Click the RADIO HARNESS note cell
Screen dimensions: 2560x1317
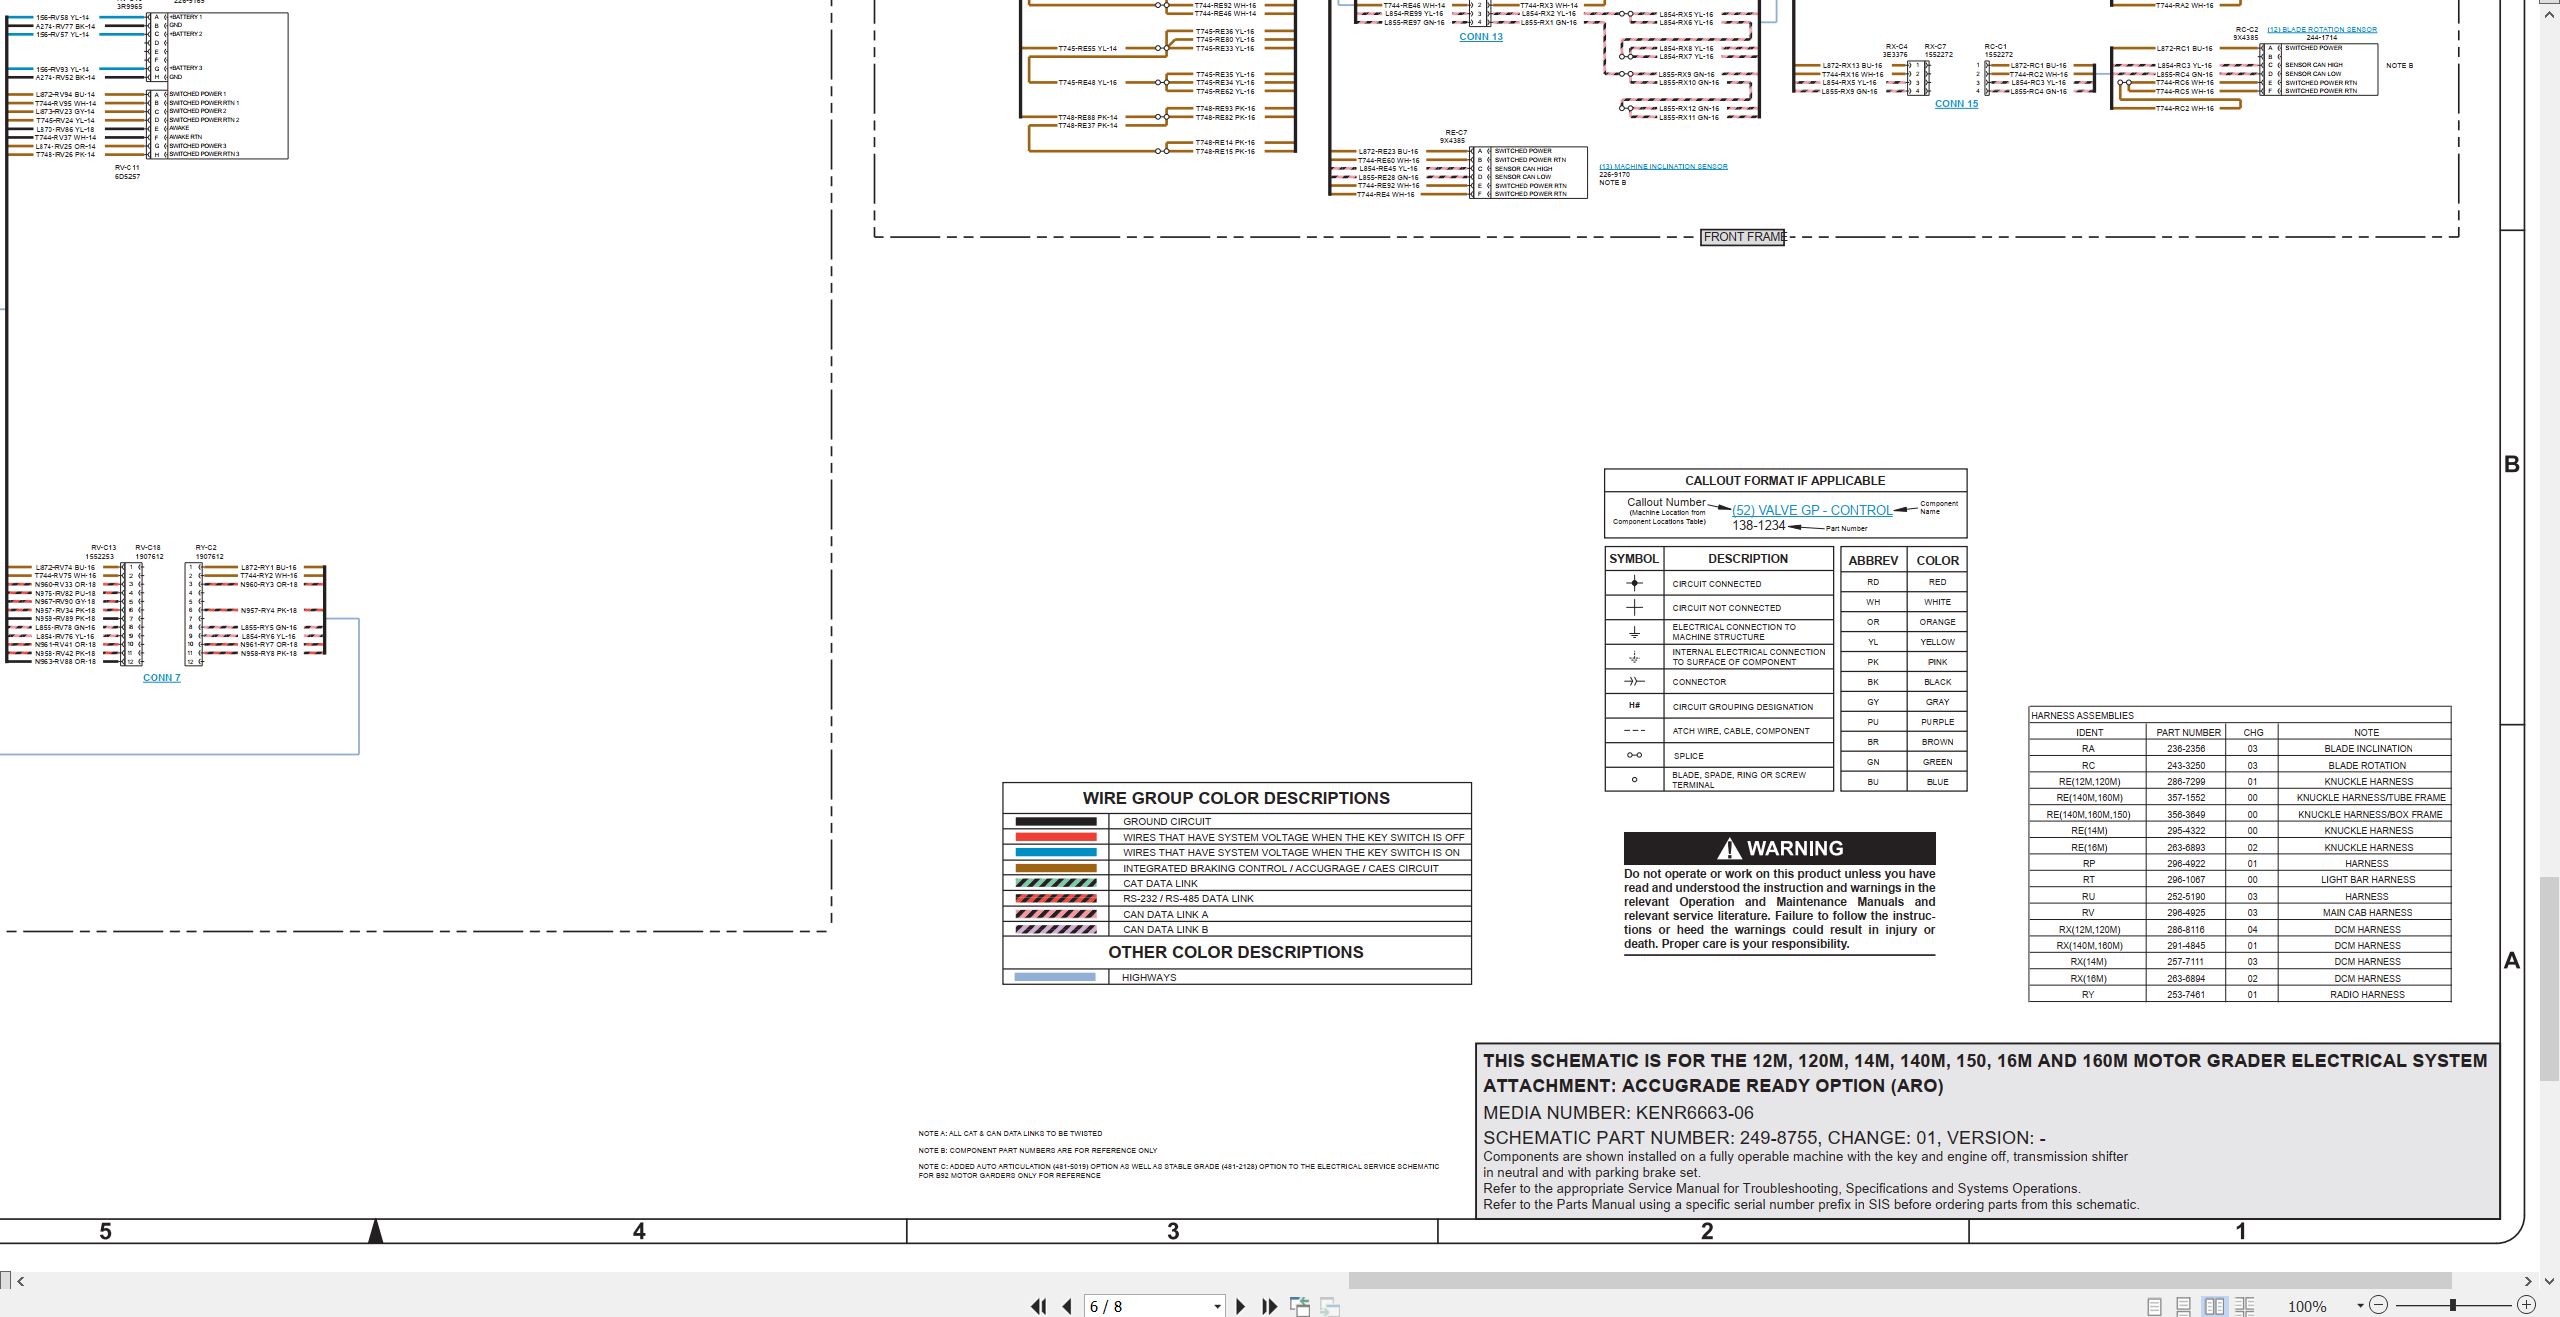[2367, 995]
